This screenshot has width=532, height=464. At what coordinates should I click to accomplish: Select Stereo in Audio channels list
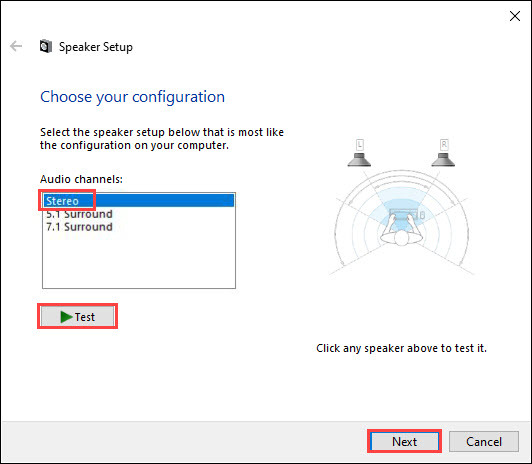tap(138, 200)
